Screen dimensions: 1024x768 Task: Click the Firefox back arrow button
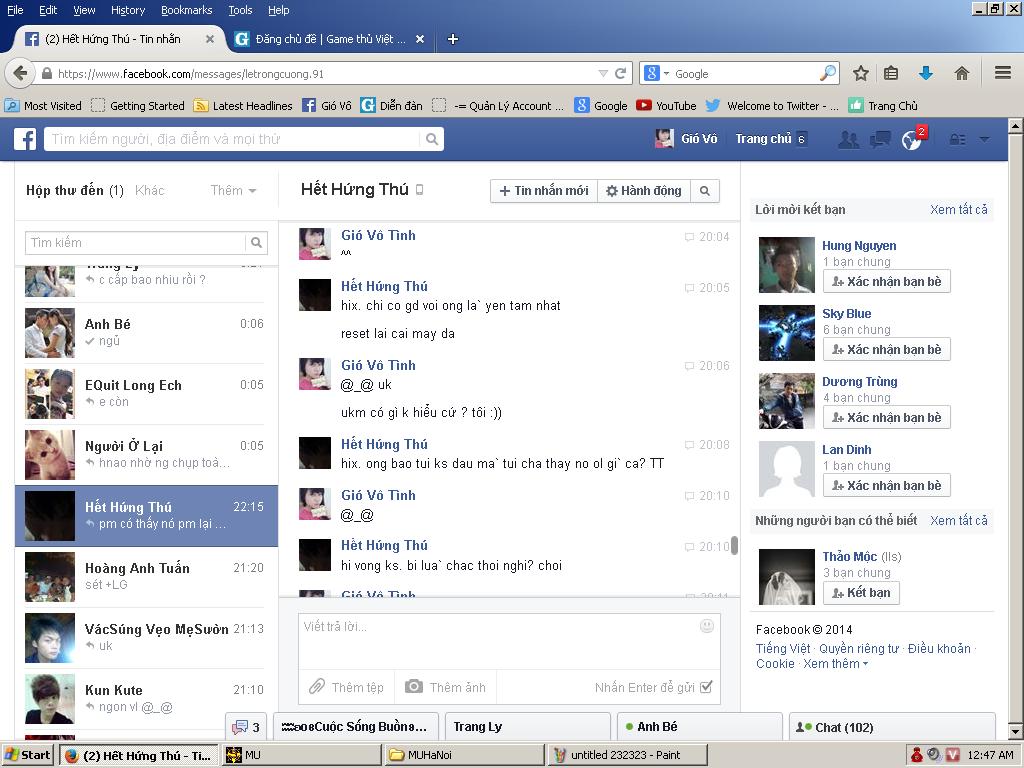[x=20, y=73]
